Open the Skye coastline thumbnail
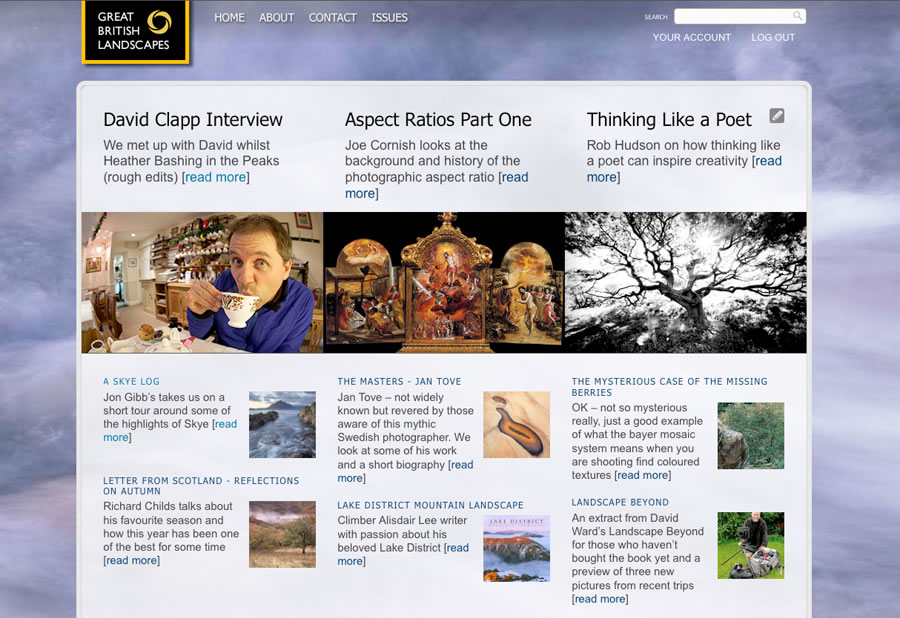Screen dimensions: 900x618 pyautogui.click(x=282, y=425)
